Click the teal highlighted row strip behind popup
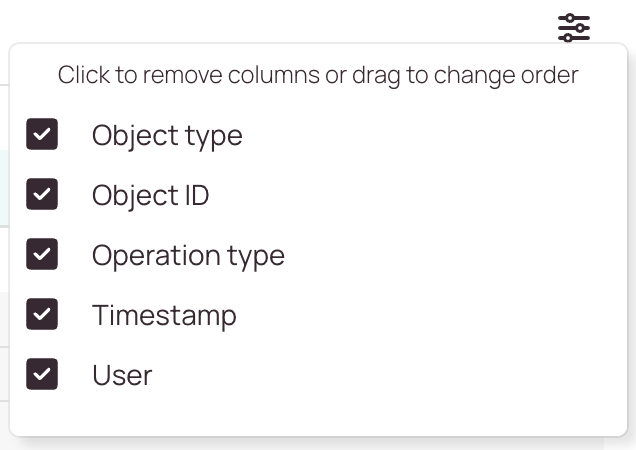The width and height of the screenshot is (636, 450). (x=4, y=188)
